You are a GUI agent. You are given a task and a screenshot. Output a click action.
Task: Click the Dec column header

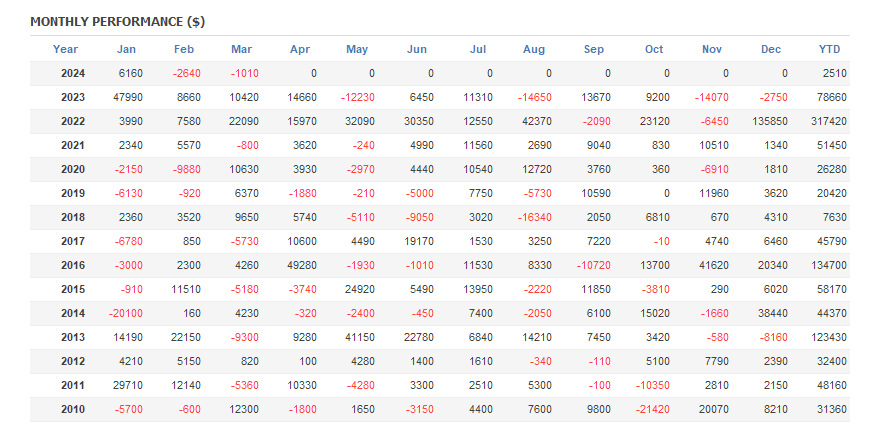771,49
